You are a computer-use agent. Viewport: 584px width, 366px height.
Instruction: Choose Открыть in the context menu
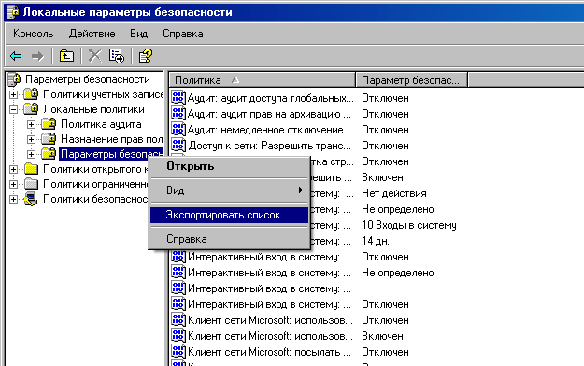point(229,166)
